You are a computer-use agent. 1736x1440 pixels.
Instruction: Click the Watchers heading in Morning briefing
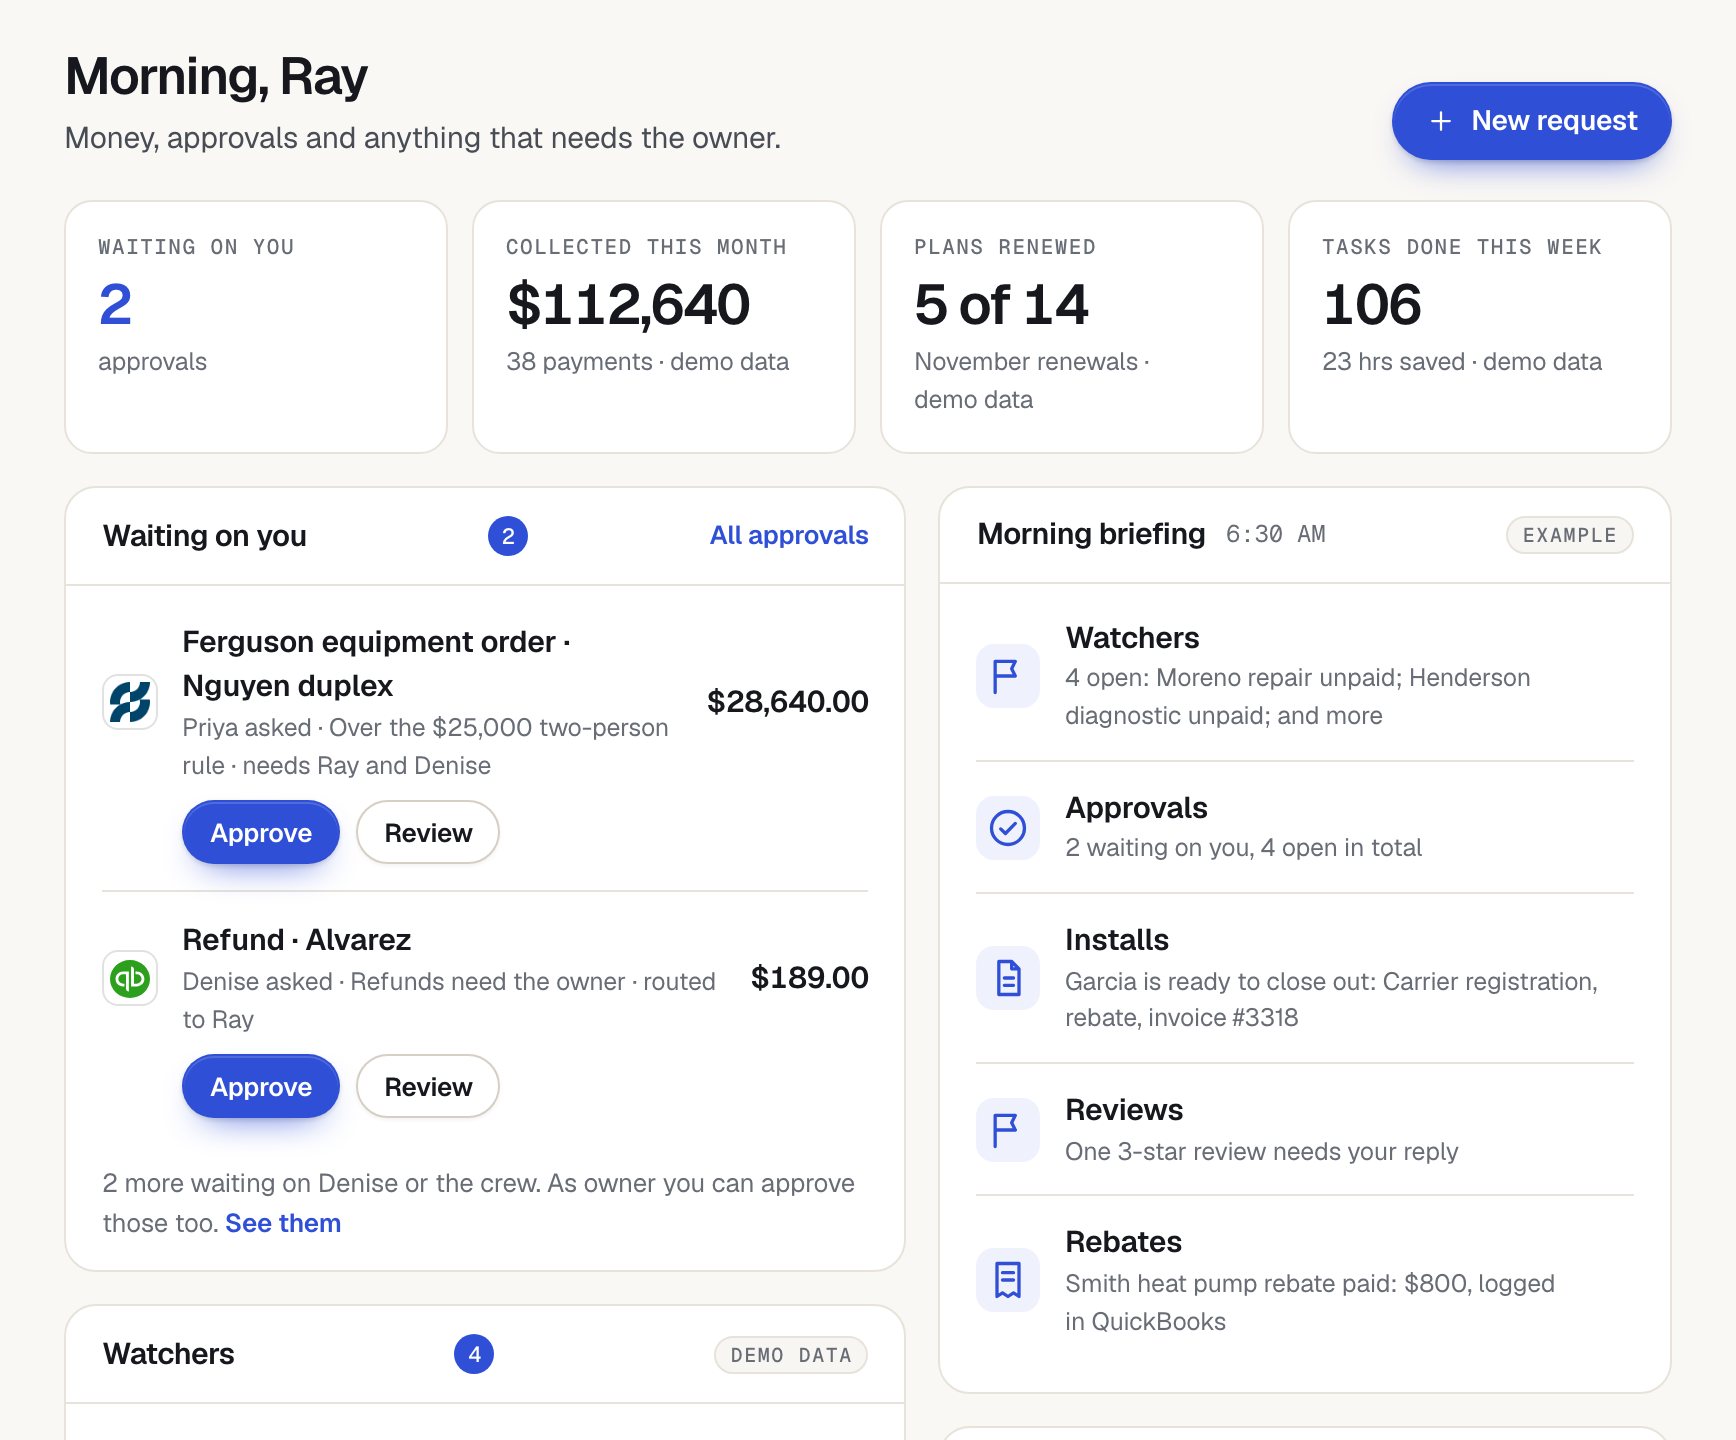(1132, 638)
